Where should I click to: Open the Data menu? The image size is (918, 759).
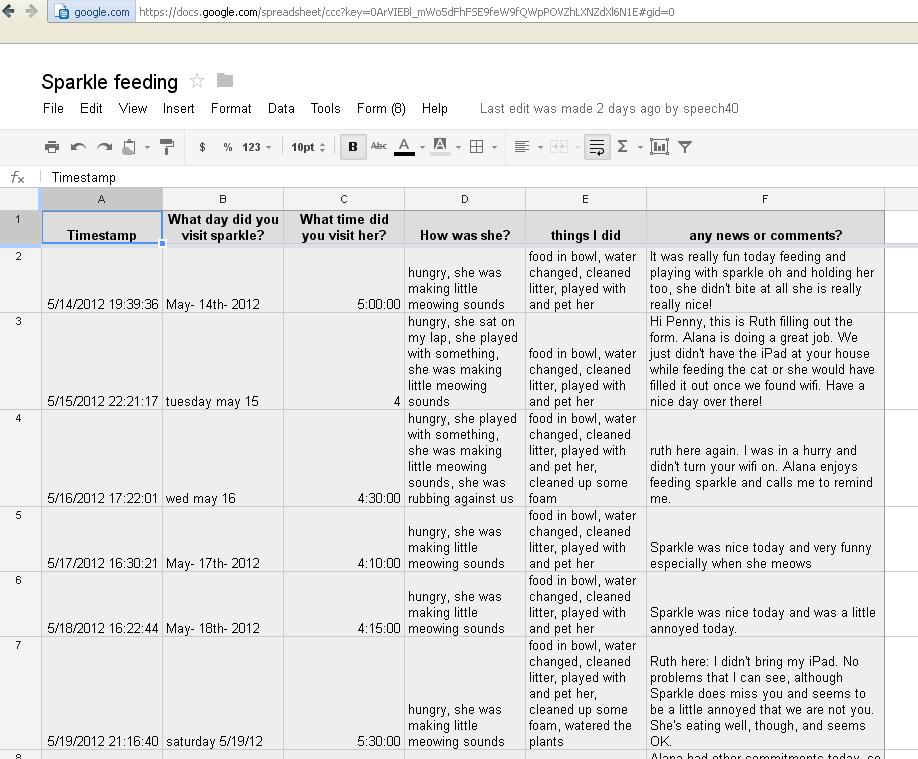point(281,108)
